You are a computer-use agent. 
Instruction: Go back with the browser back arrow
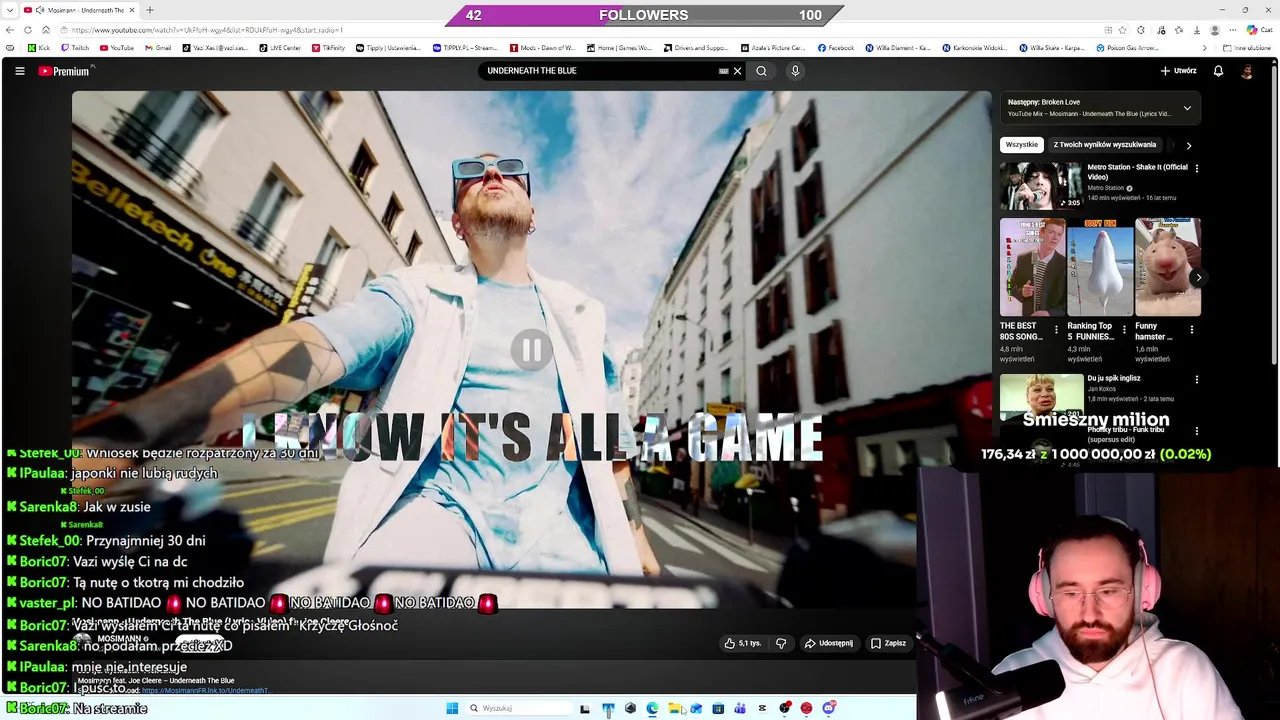click(x=10, y=30)
